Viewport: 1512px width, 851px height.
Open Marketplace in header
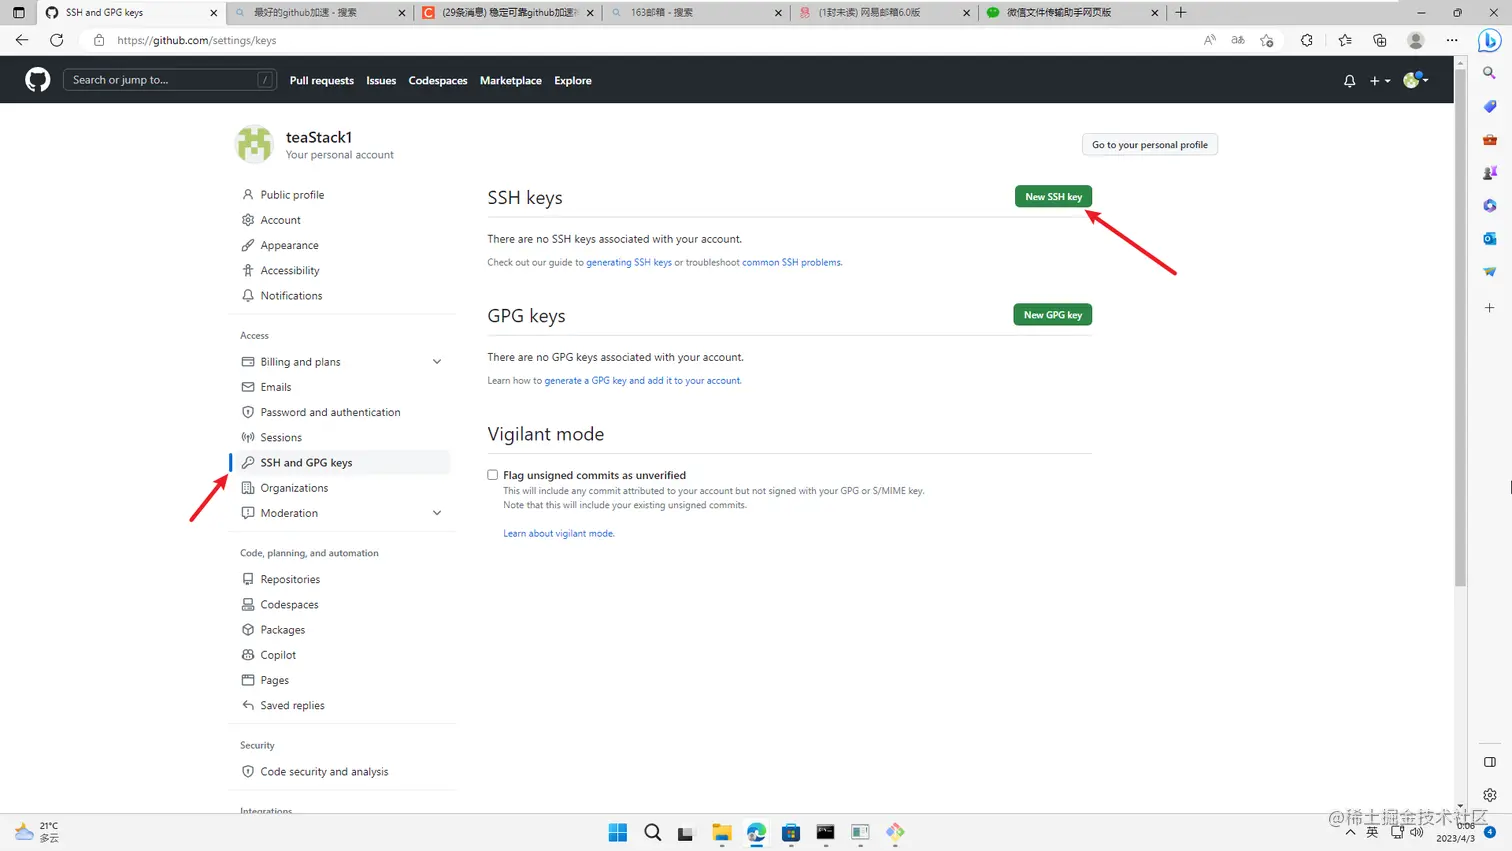click(x=511, y=81)
